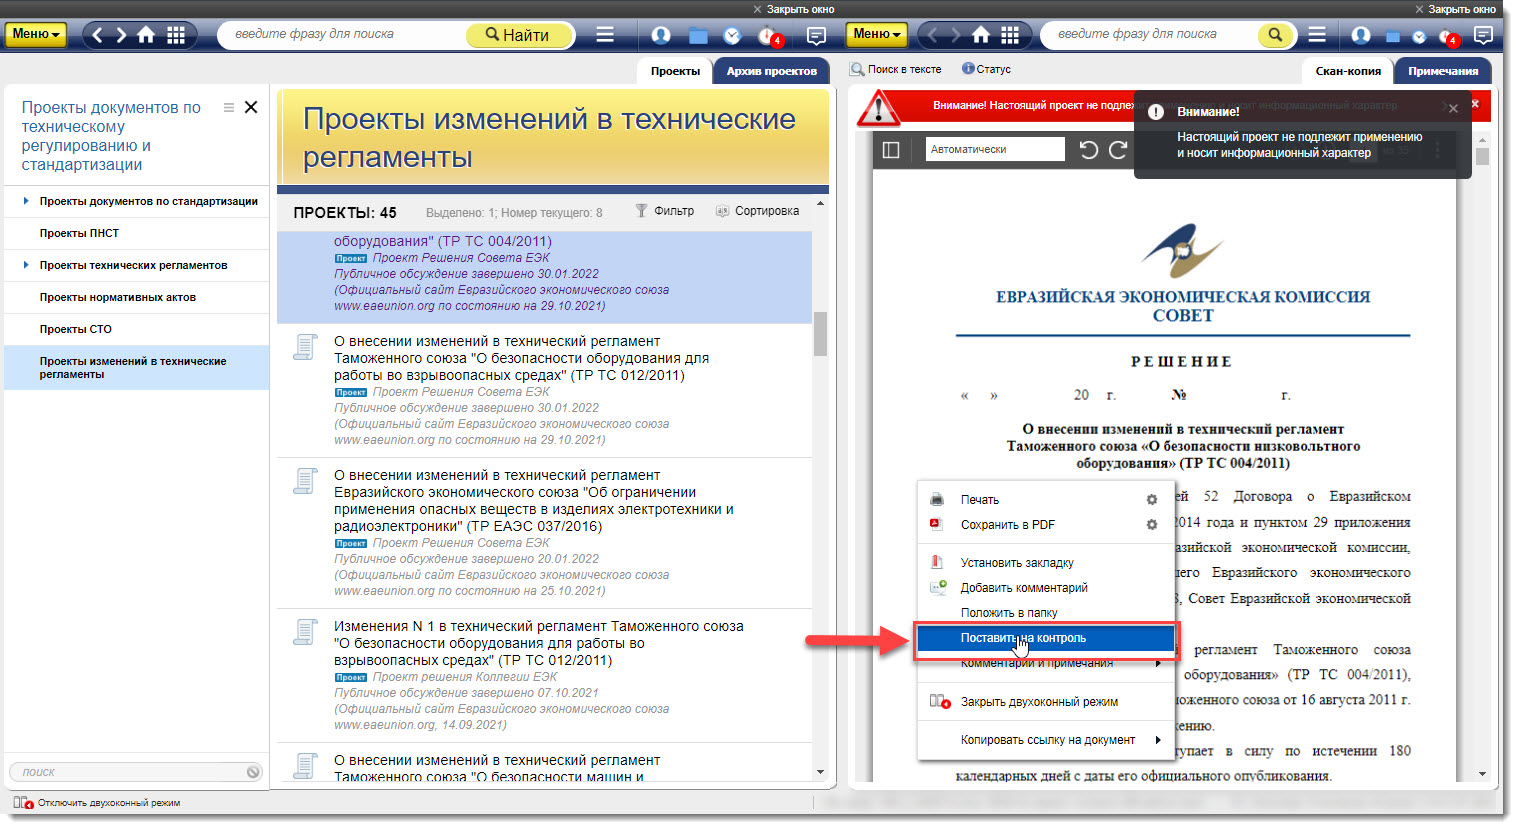
Task: Select Поставить на контроль menu item
Action: point(1045,638)
